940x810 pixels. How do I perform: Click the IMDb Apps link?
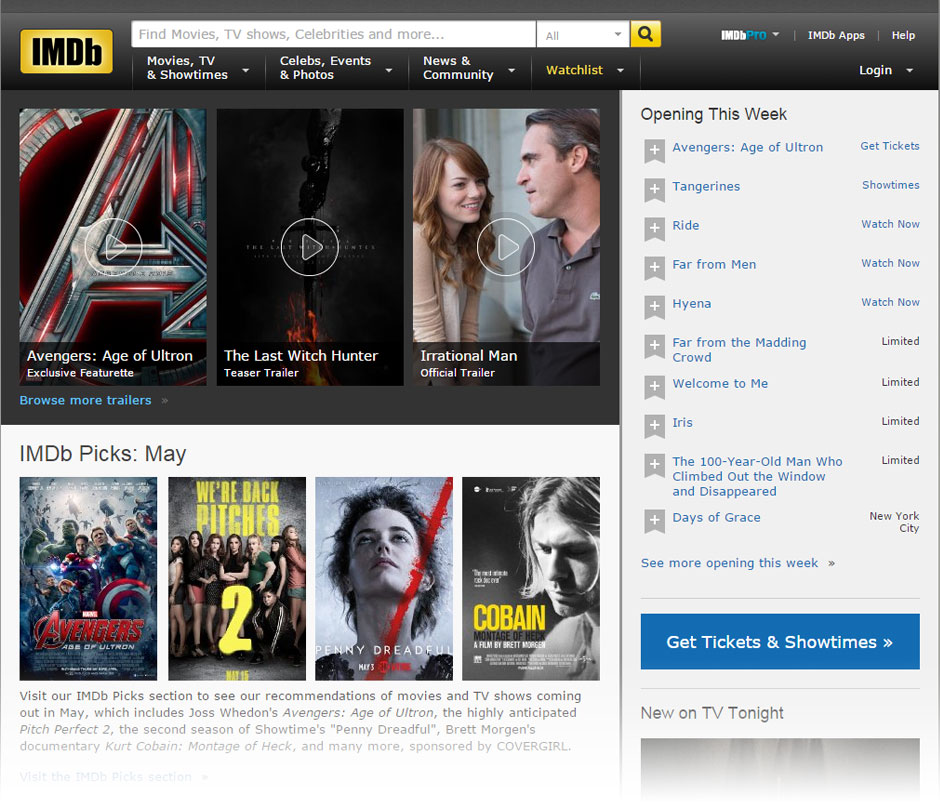pos(836,35)
